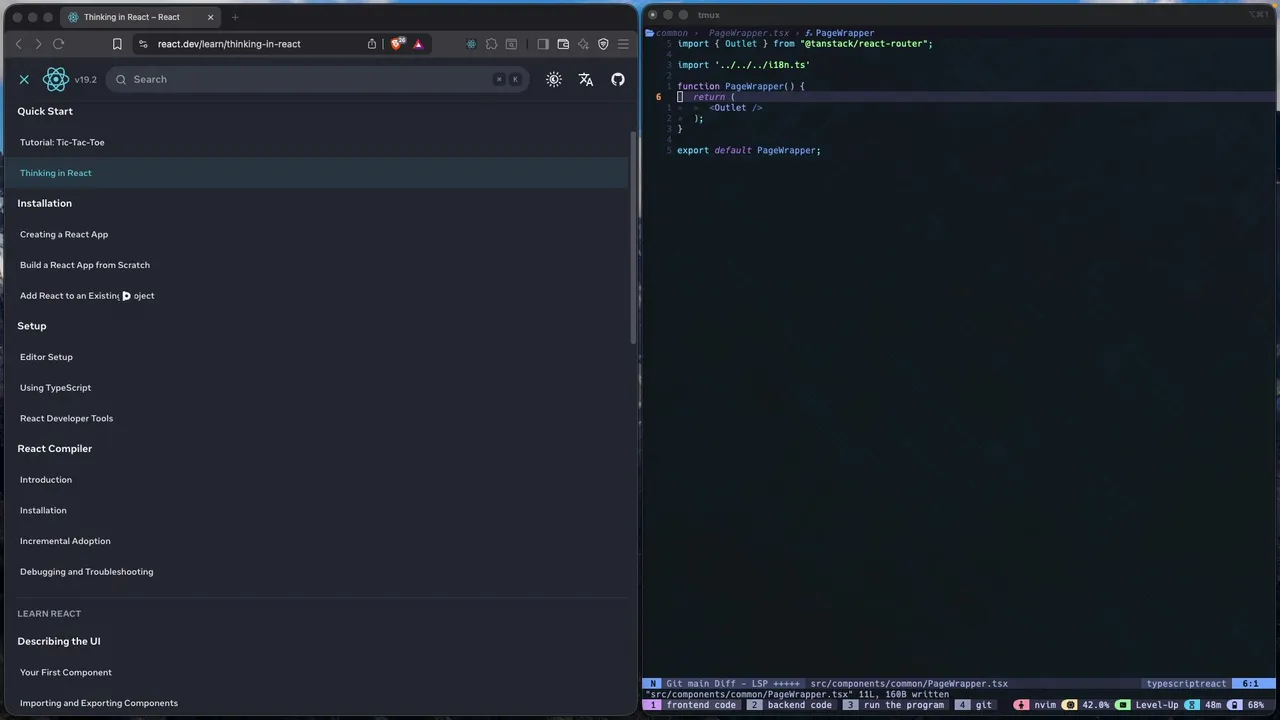This screenshot has height=720, width=1280.
Task: Open Leo AI sparkle icon
Action: (583, 44)
